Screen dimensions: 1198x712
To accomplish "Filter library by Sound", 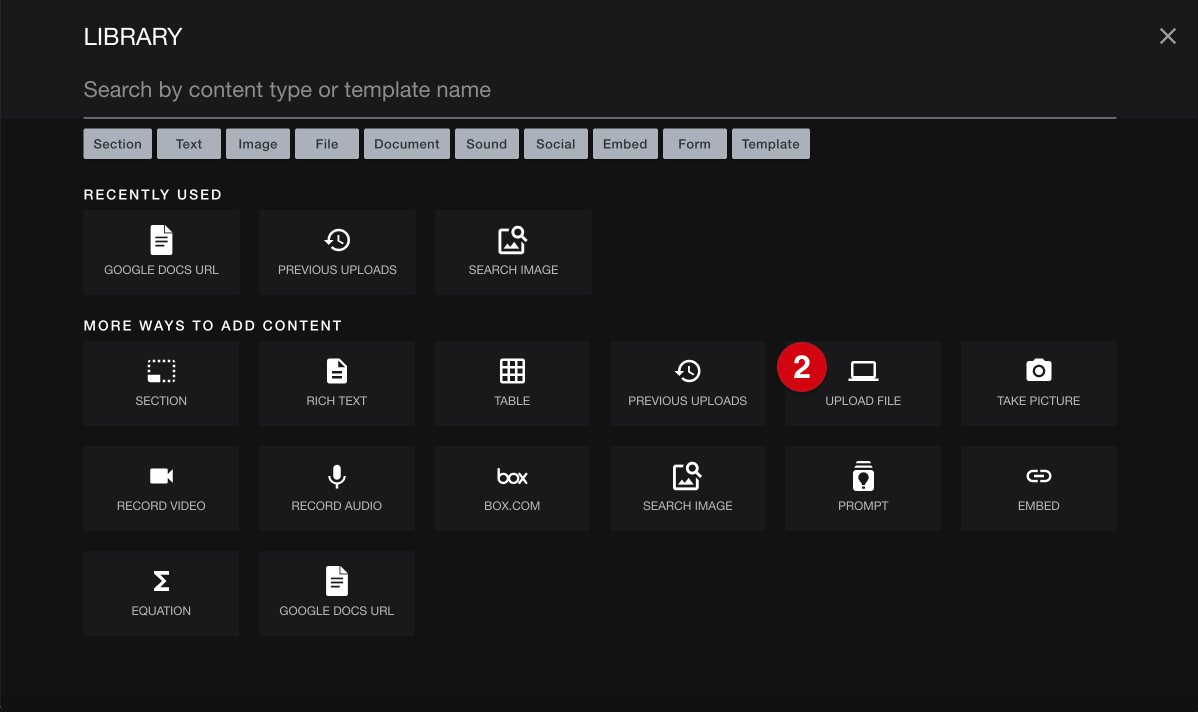I will 487,144.
